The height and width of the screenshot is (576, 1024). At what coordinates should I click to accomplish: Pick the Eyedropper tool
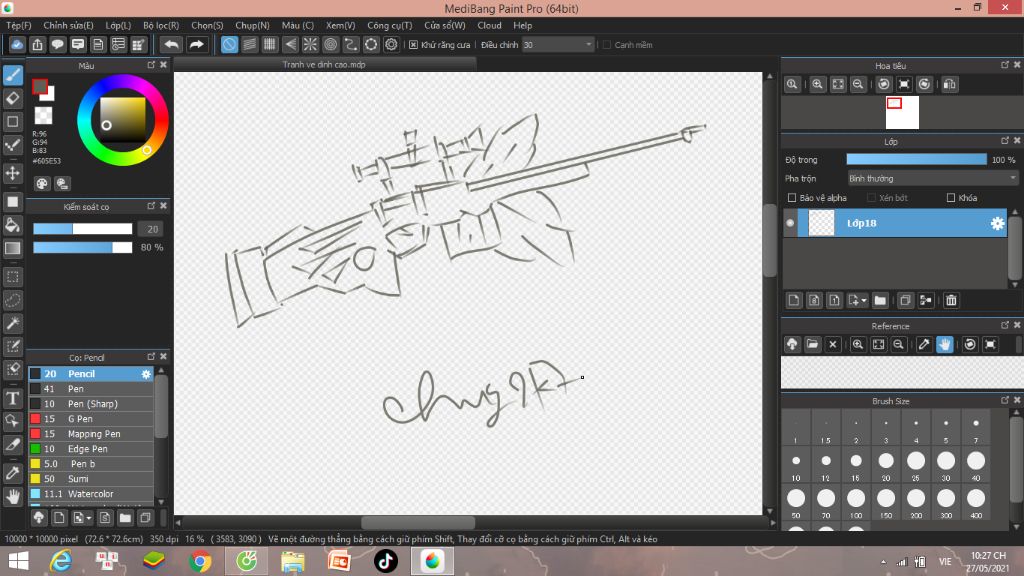[x=13, y=472]
